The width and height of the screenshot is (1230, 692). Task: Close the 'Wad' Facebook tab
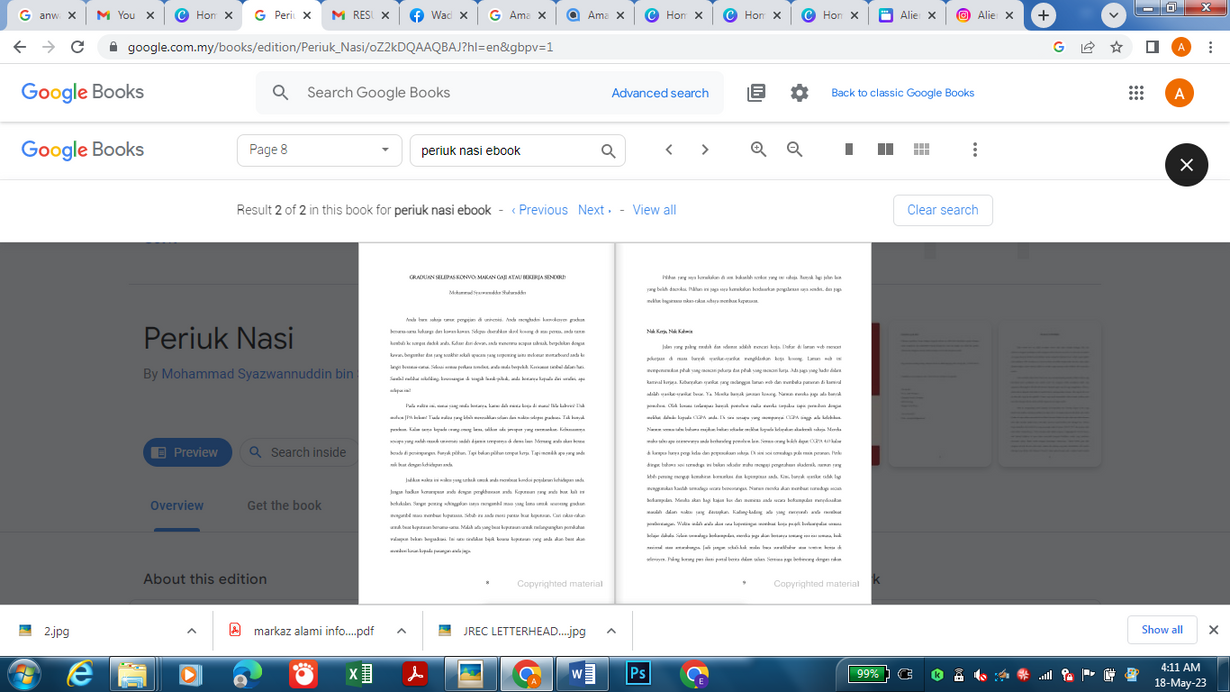463,16
